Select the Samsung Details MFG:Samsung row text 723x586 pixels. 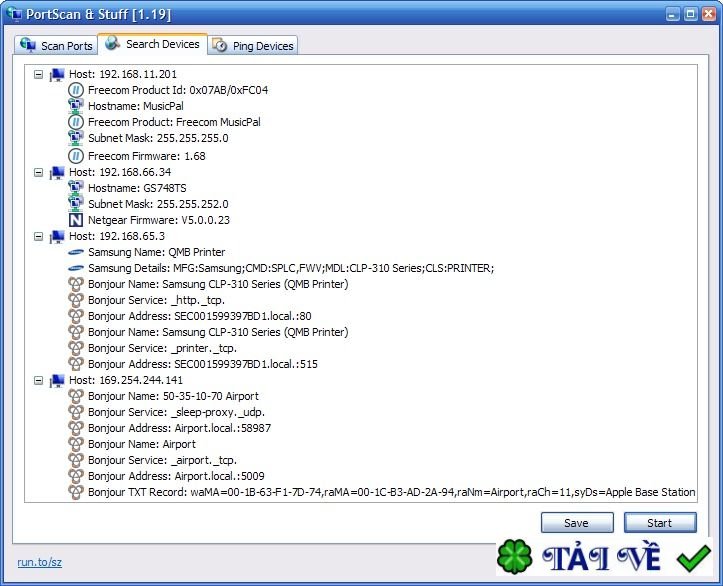coord(291,268)
